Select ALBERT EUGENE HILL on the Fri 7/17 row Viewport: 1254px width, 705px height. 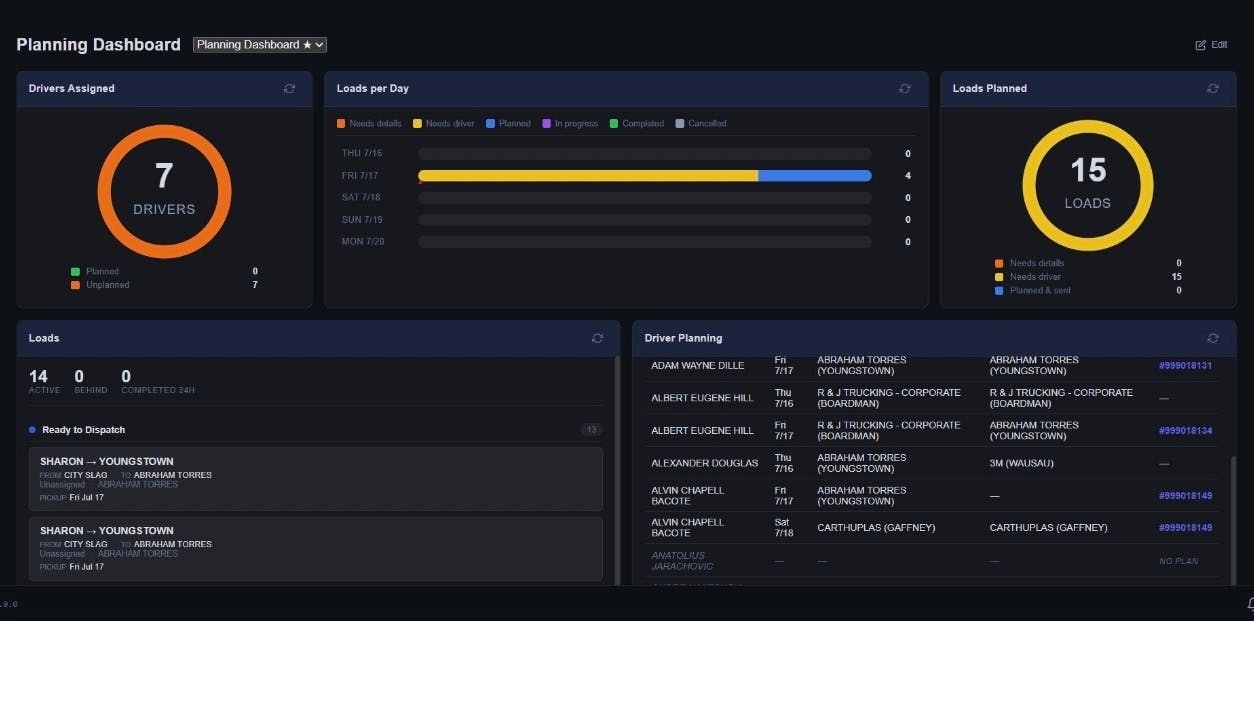702,431
